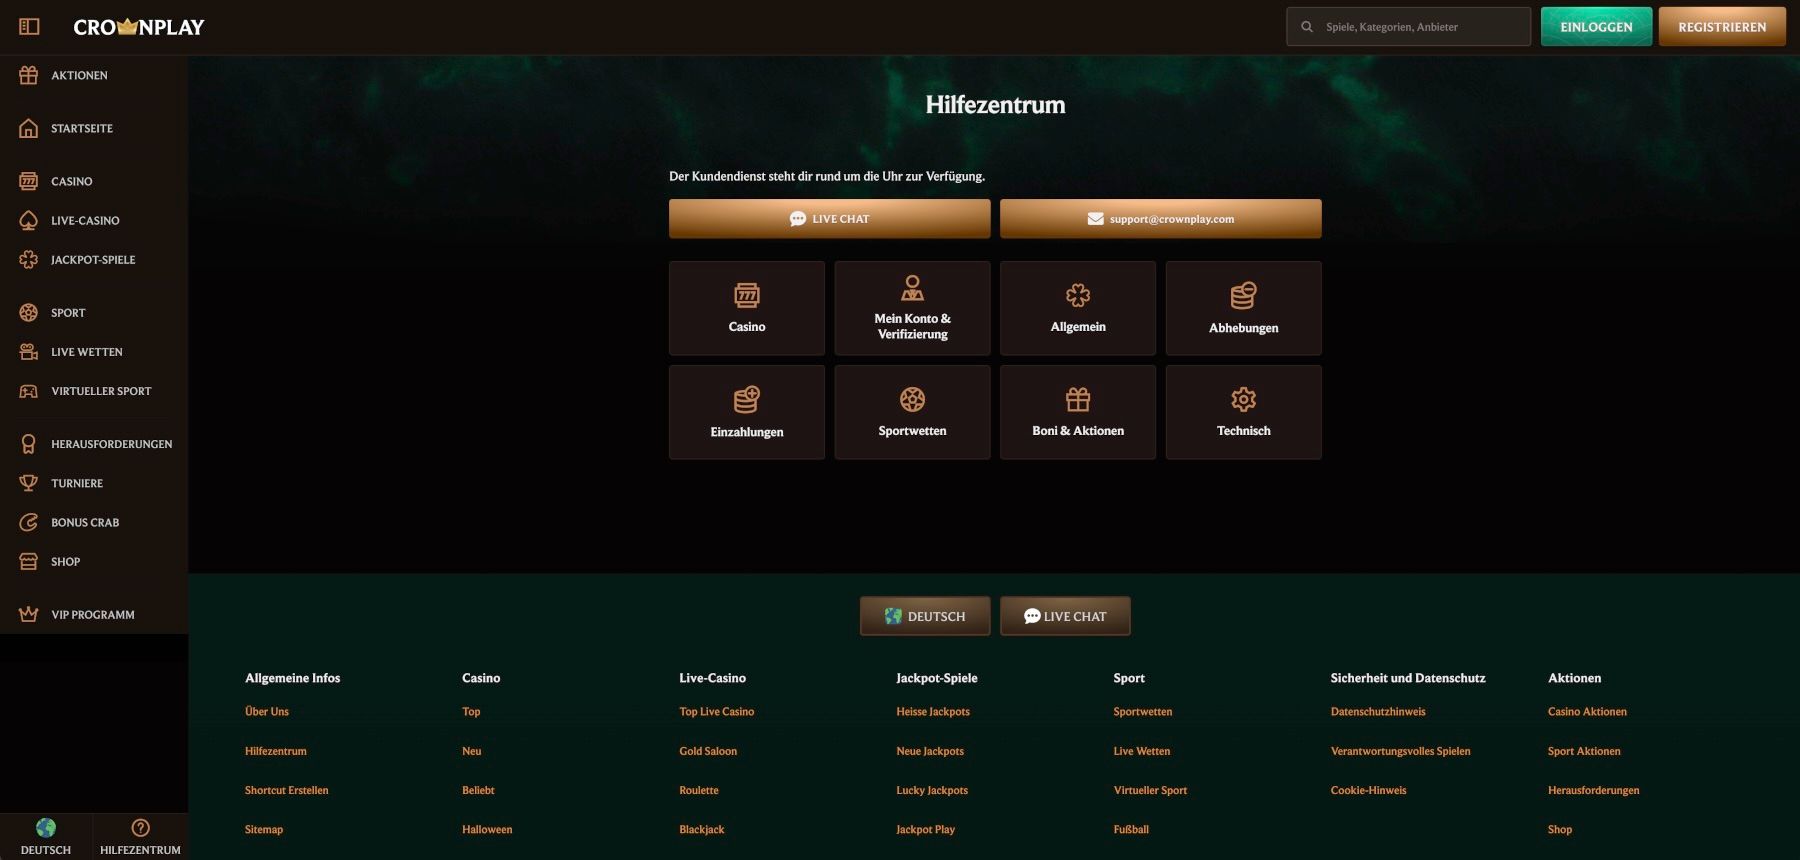Open Mein Konto & Verifizierung category
Image resolution: width=1800 pixels, height=860 pixels.
(912, 308)
